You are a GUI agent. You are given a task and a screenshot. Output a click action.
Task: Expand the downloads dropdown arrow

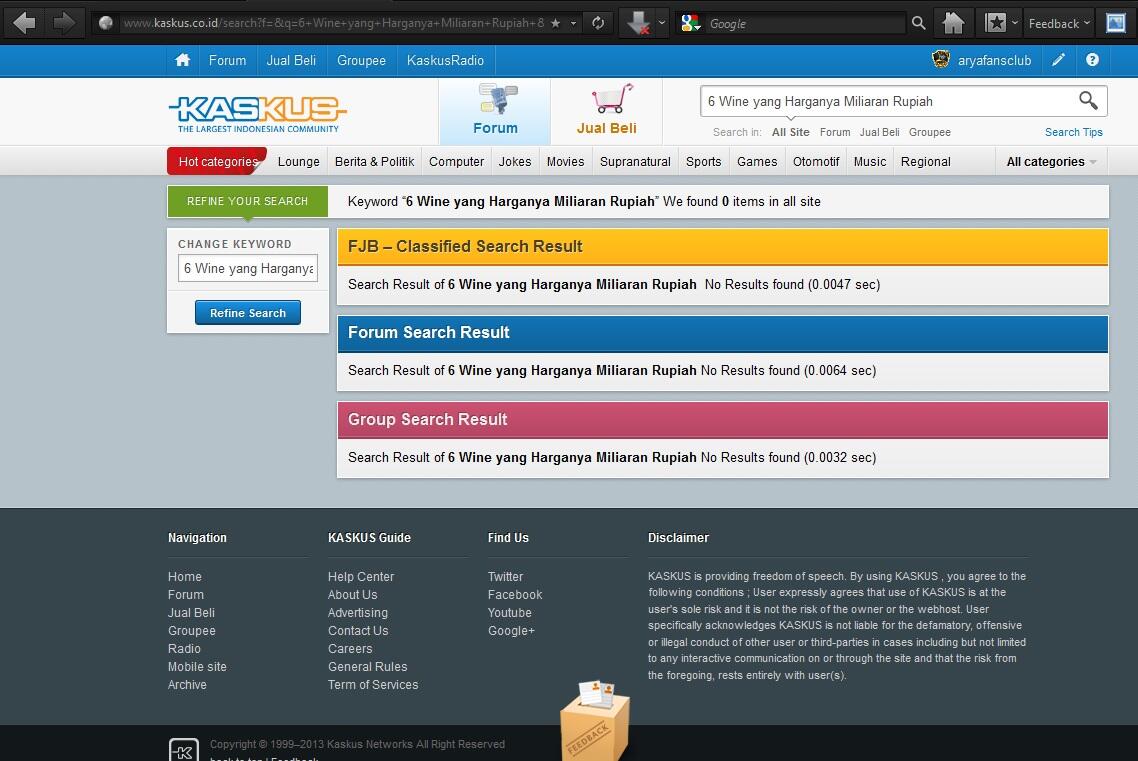click(661, 23)
